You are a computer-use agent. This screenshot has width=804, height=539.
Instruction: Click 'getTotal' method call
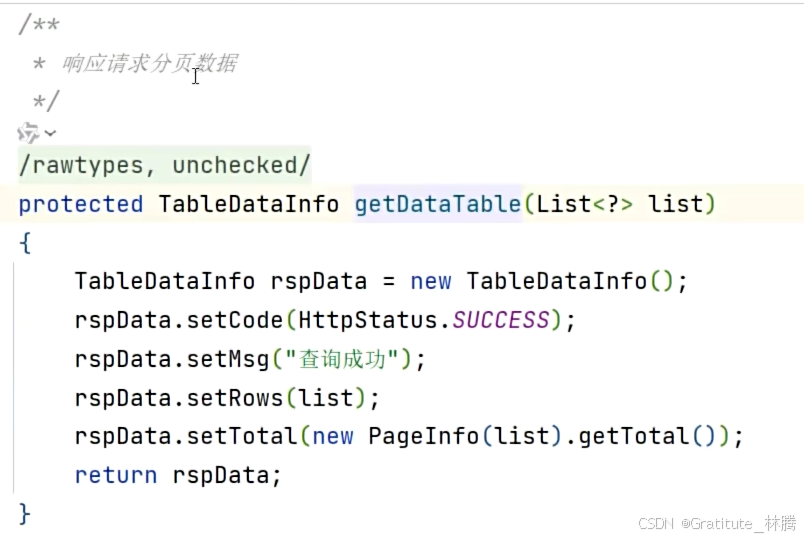(634, 436)
